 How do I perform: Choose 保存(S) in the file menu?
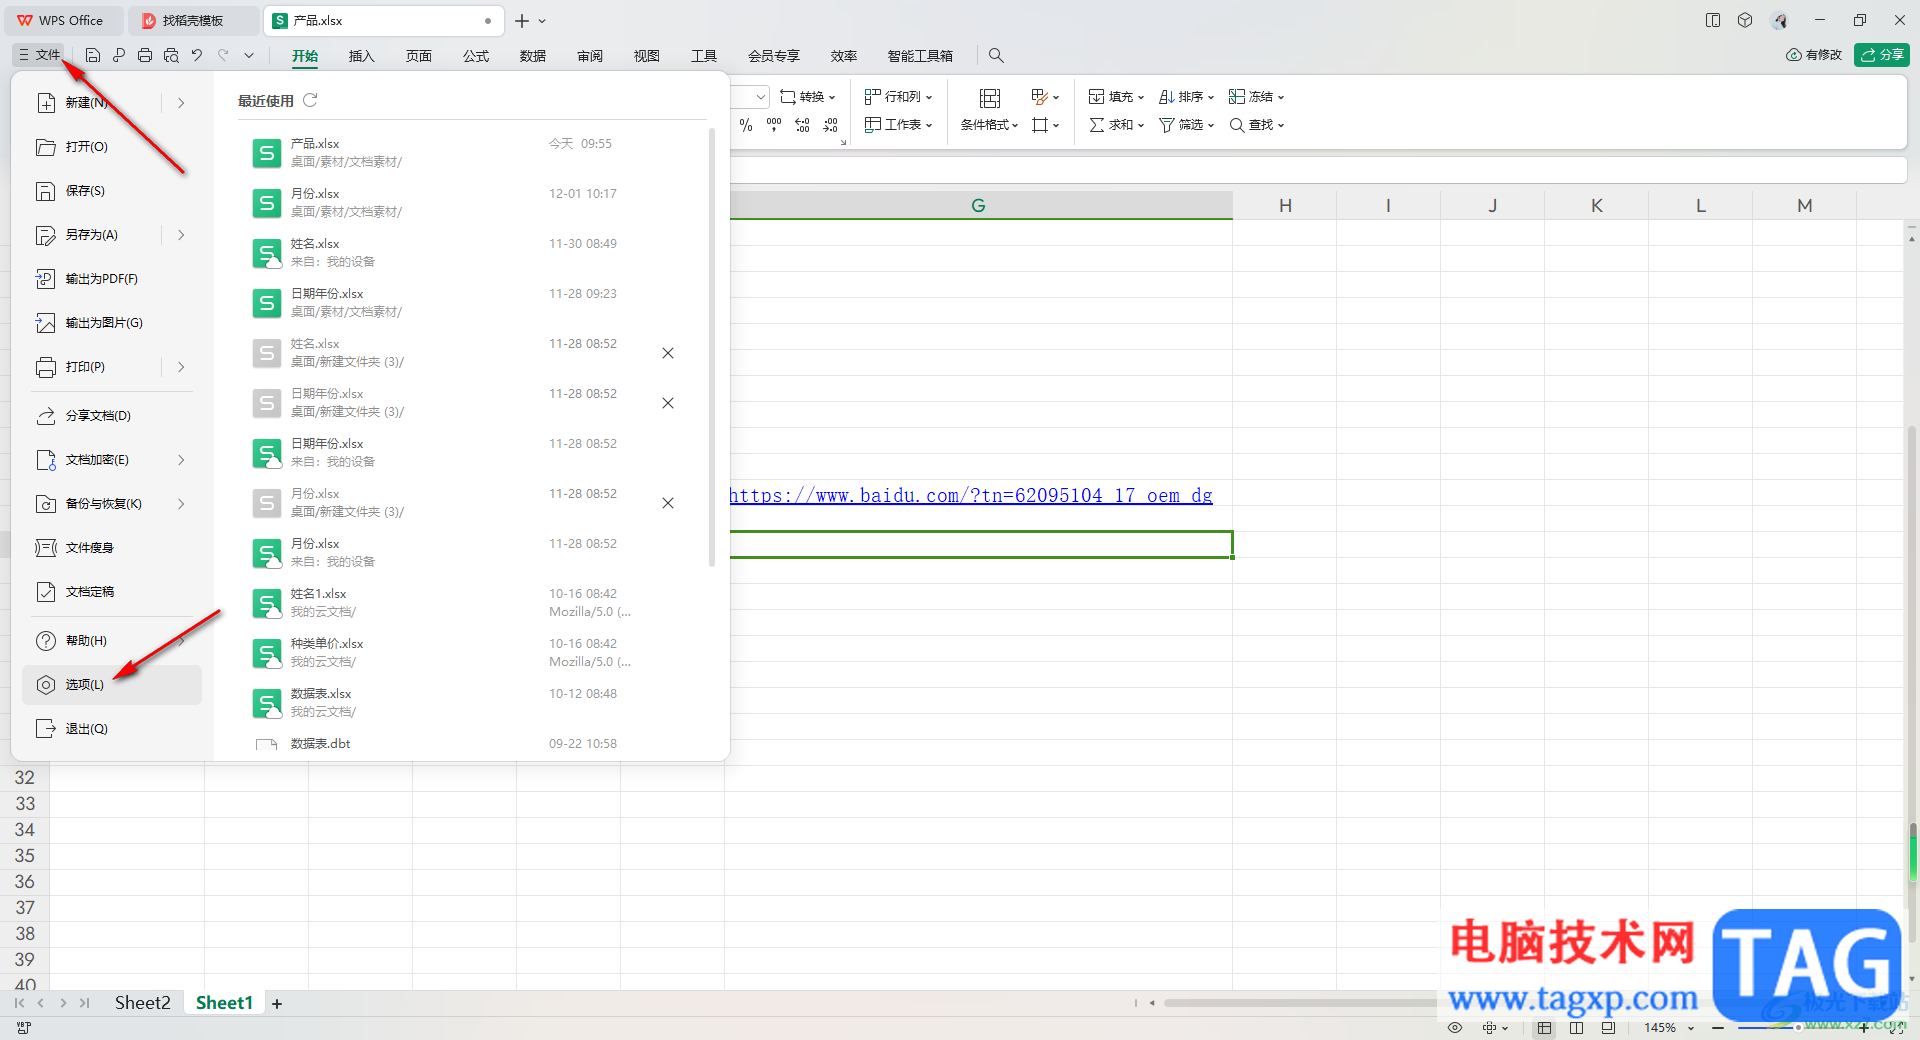112,191
